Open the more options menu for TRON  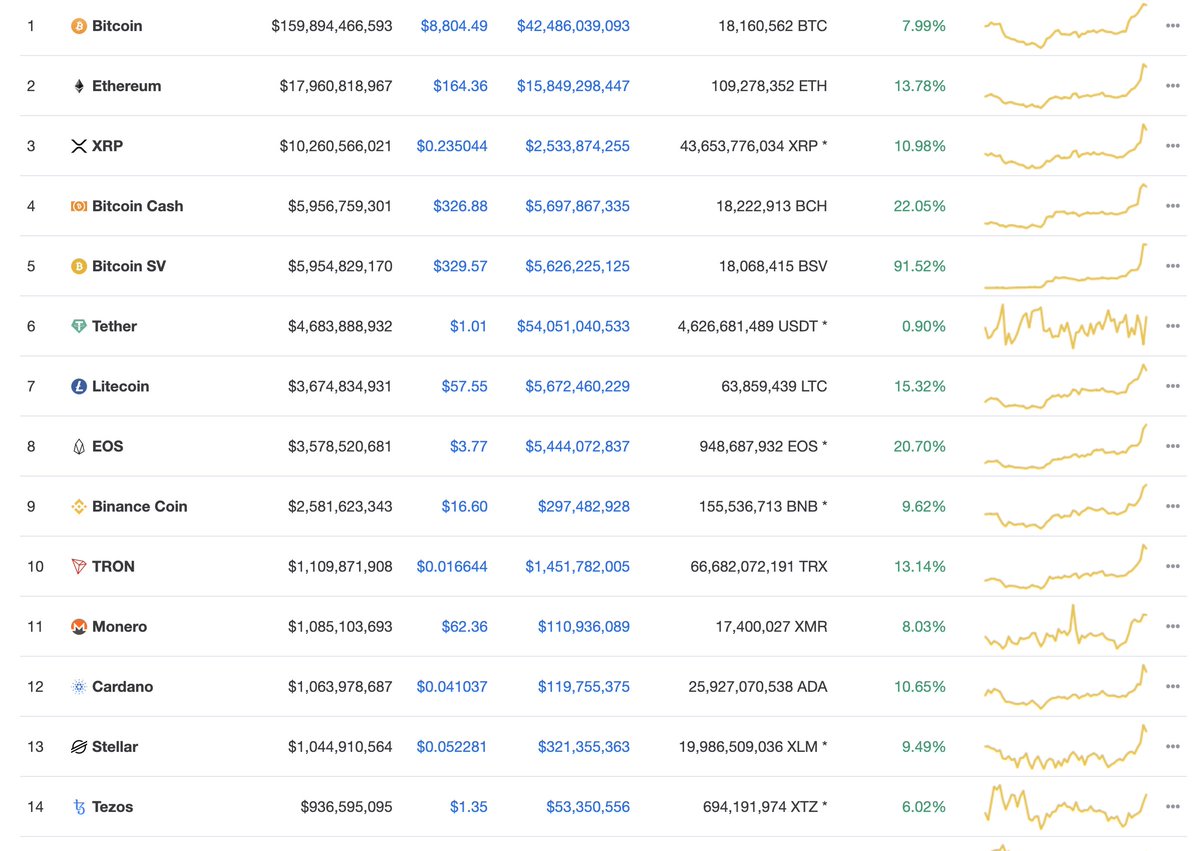coord(1173,566)
